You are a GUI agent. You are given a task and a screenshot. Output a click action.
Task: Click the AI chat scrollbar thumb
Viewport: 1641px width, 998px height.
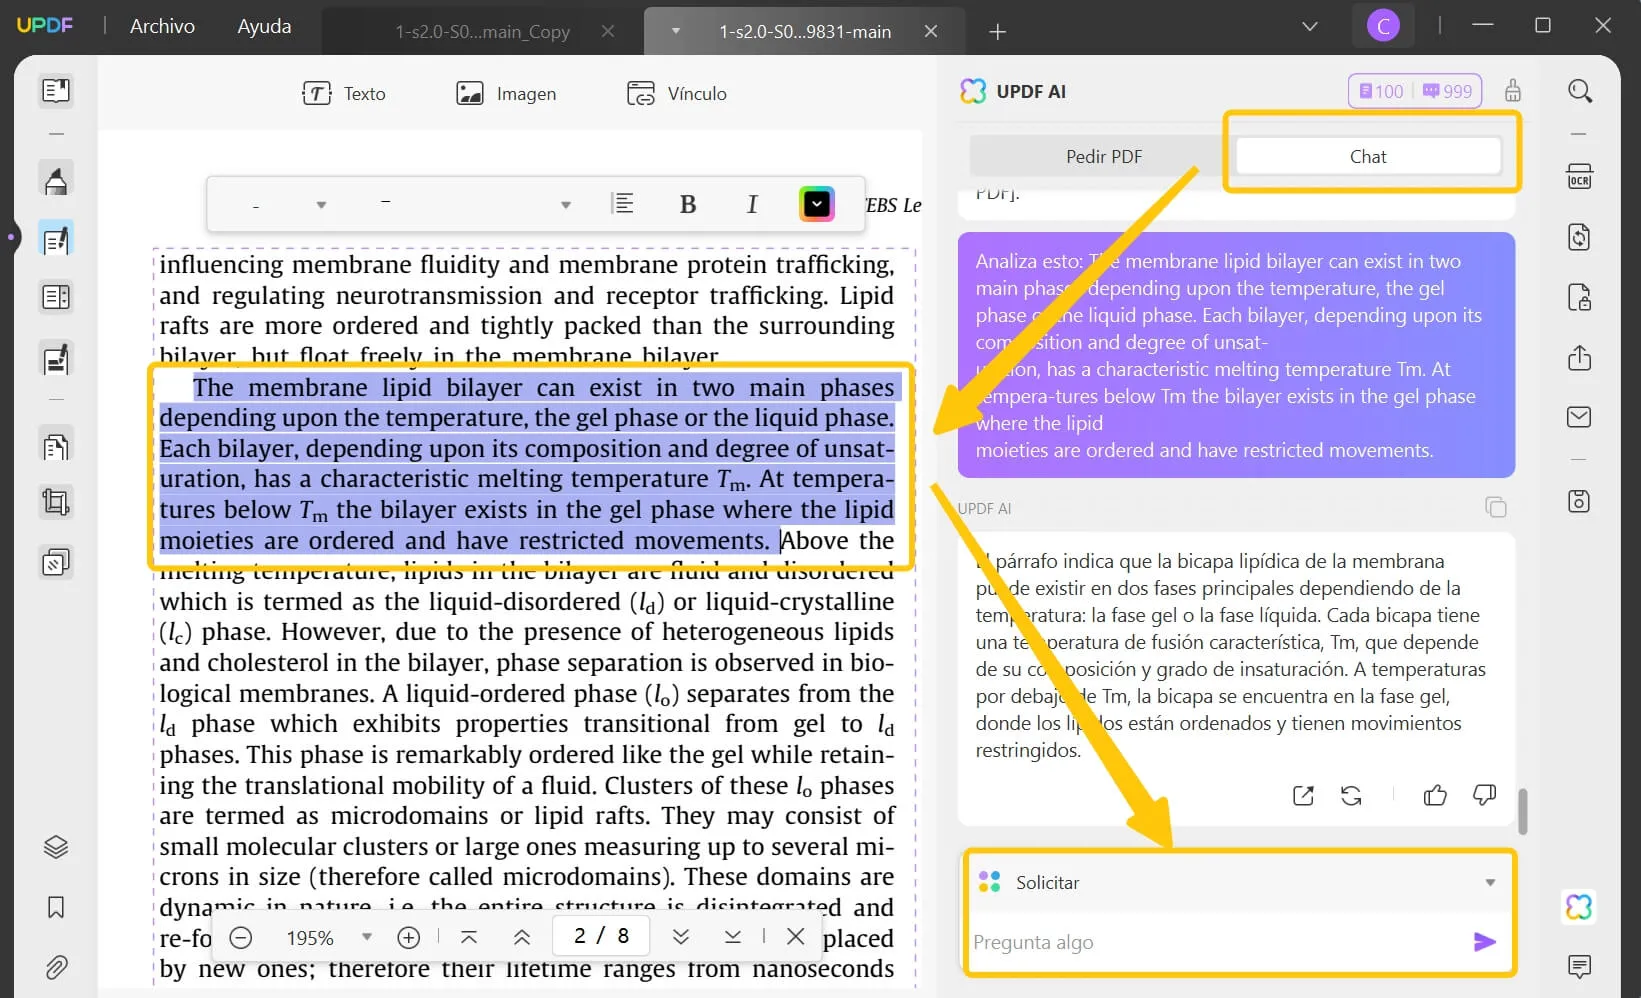[1522, 811]
